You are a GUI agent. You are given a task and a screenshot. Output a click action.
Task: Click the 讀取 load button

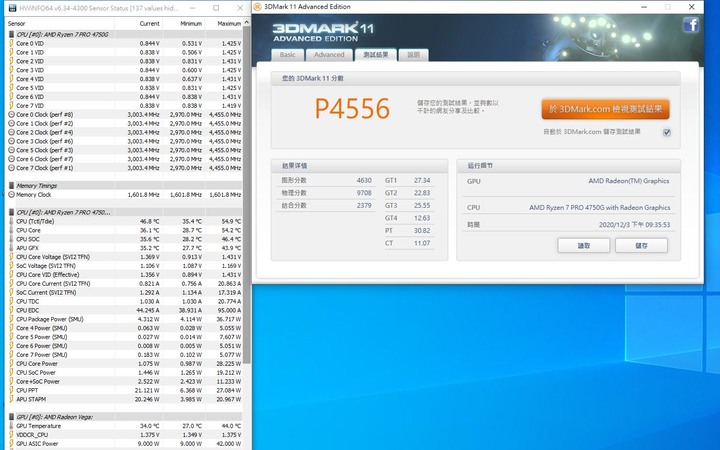pos(584,246)
